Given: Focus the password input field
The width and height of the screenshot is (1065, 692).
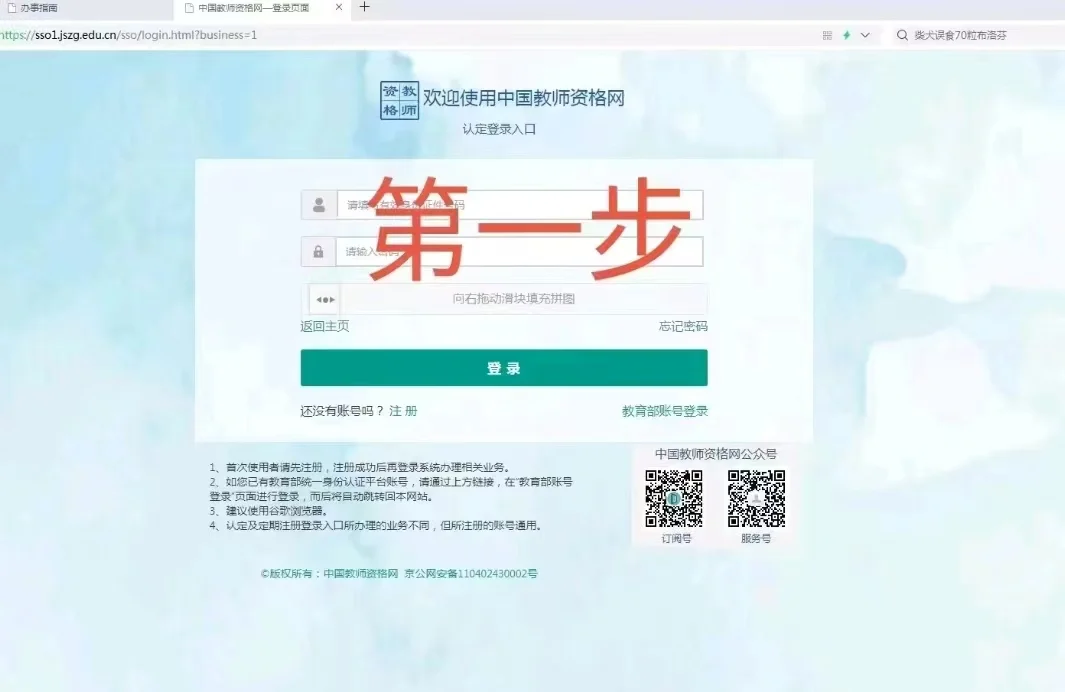Looking at the screenshot, I should [519, 252].
